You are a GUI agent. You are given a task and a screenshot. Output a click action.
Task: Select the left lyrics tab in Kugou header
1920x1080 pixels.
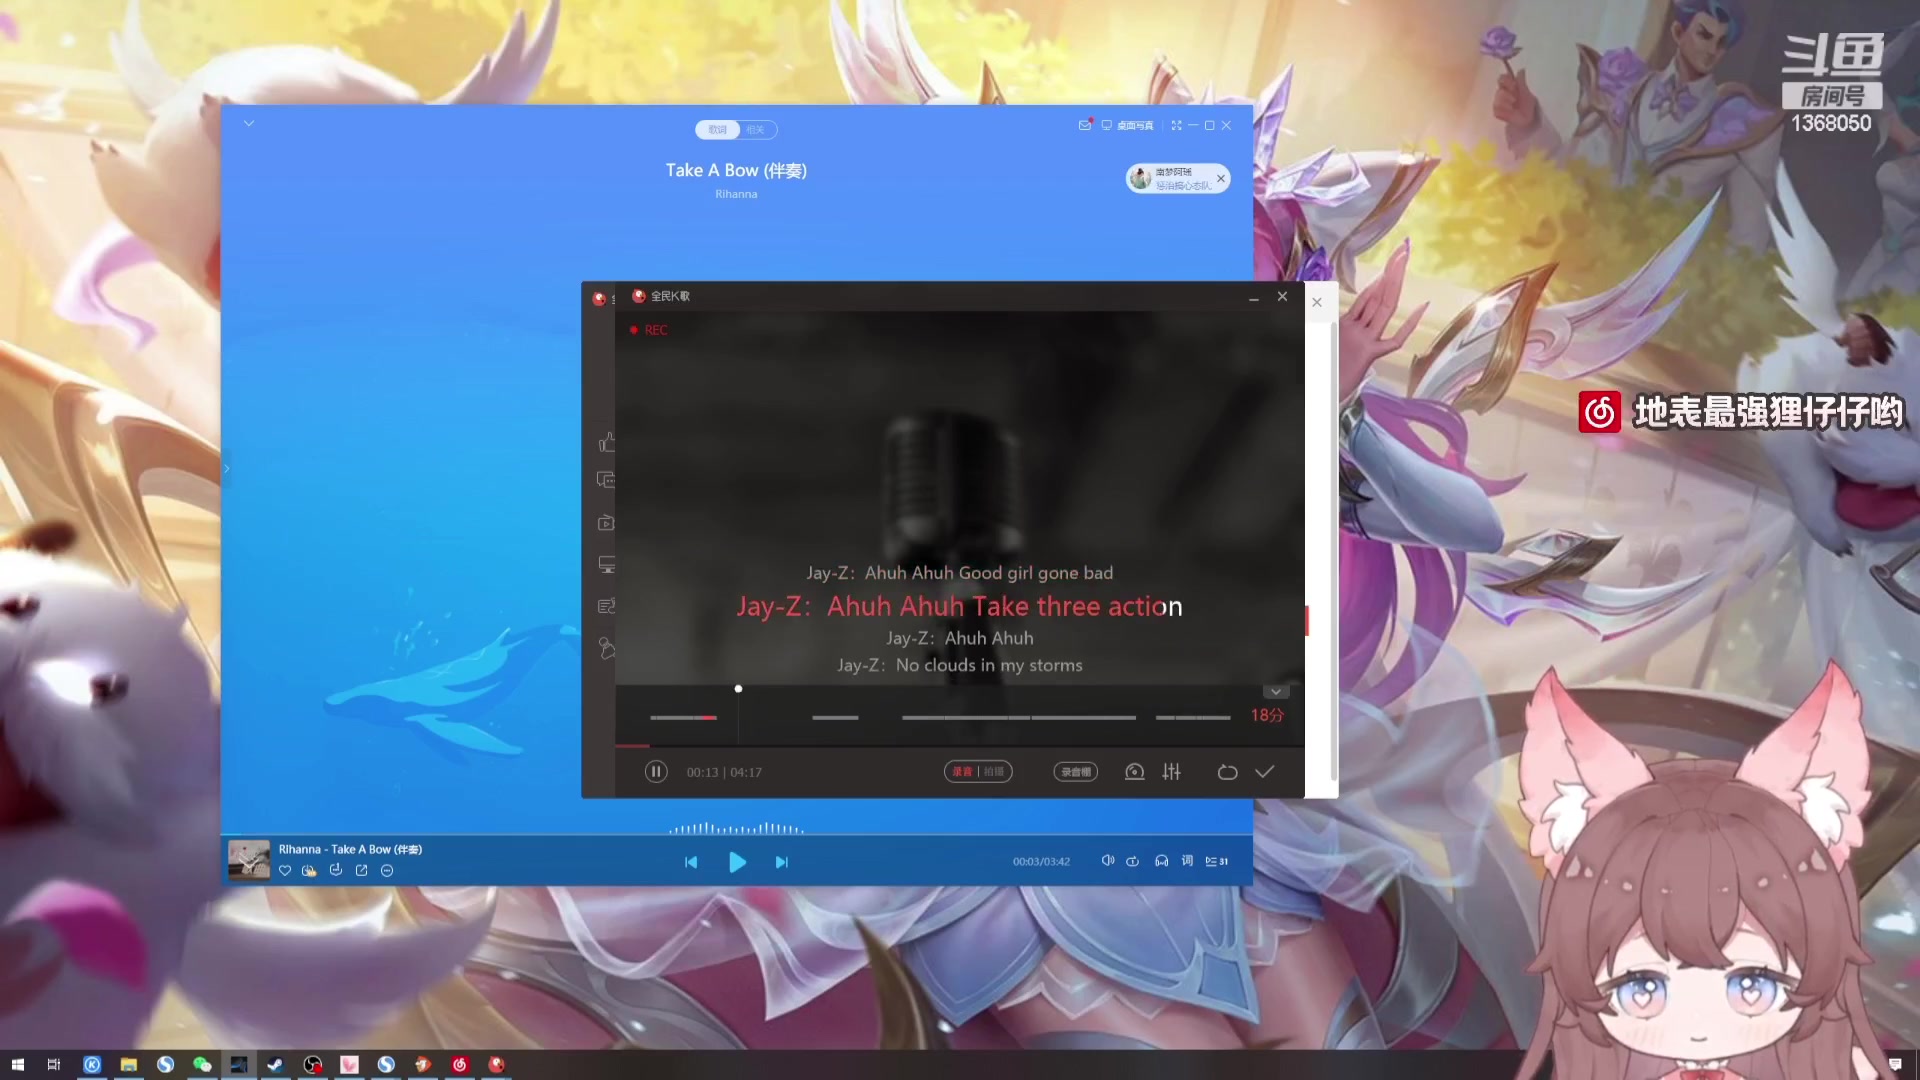click(x=718, y=130)
